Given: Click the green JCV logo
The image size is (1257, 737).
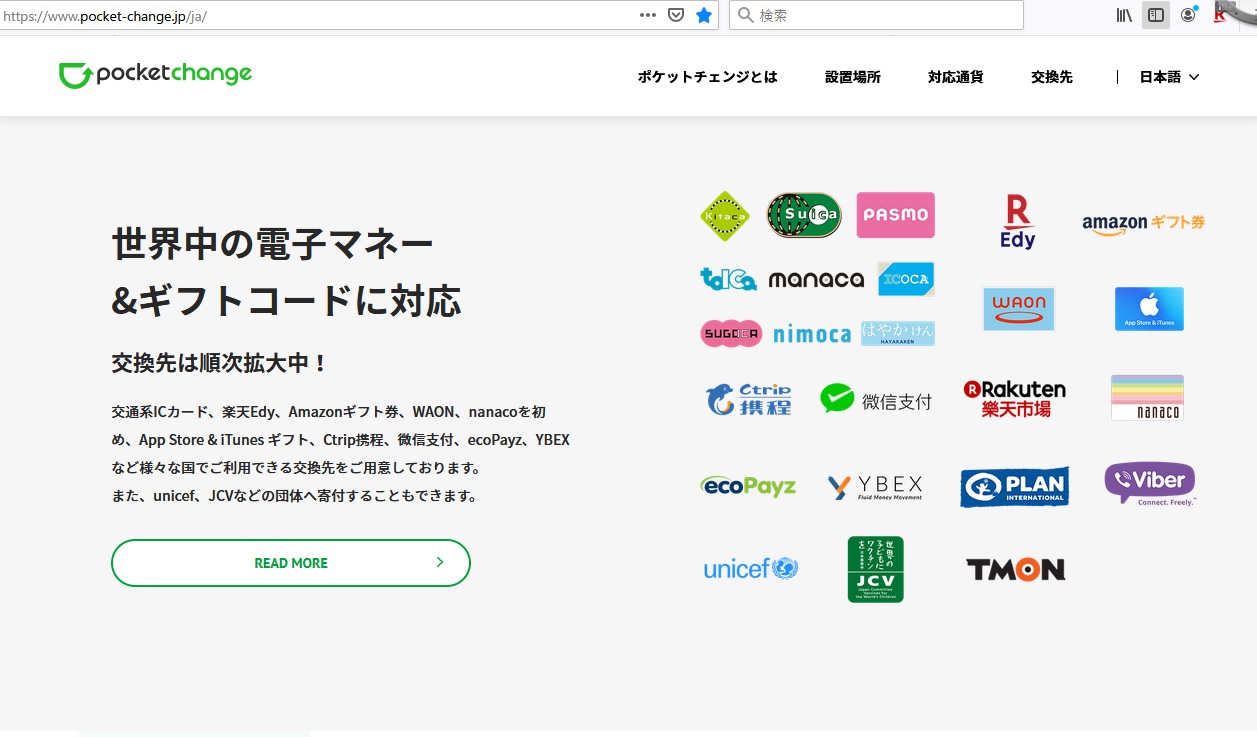Looking at the screenshot, I should (875, 569).
